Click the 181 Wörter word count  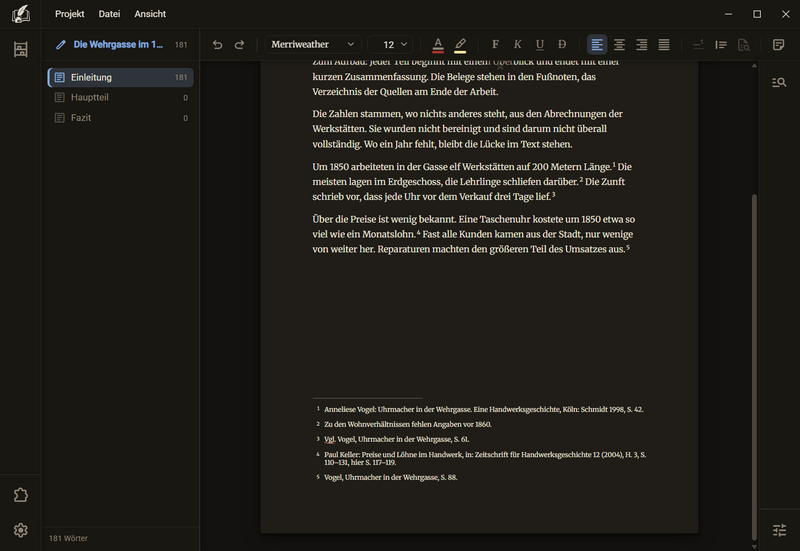68,538
